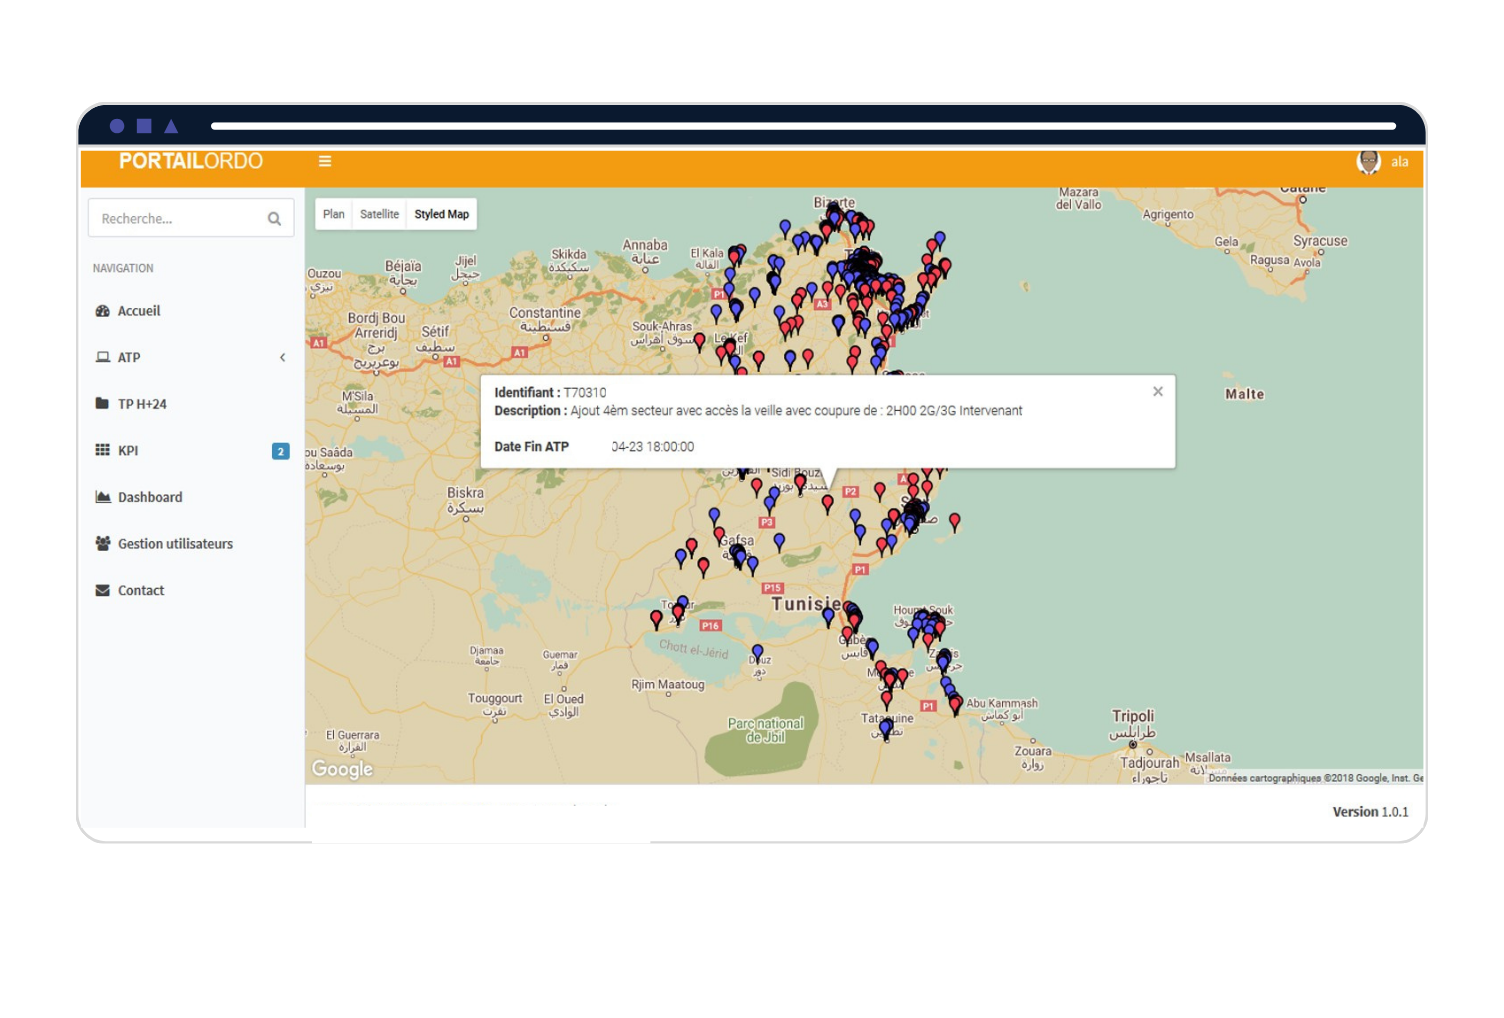This screenshot has height=1018, width=1504.
Task: Open the ATP menu item
Action: pyautogui.click(x=191, y=357)
